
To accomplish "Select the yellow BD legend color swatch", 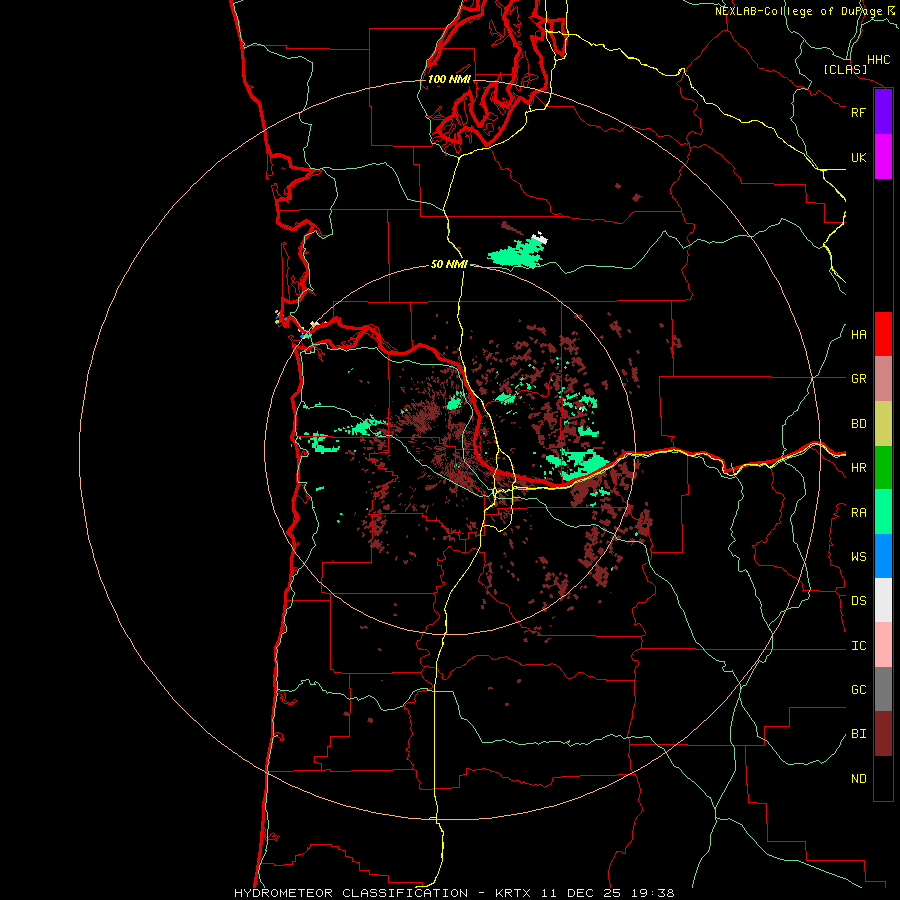I will [883, 424].
